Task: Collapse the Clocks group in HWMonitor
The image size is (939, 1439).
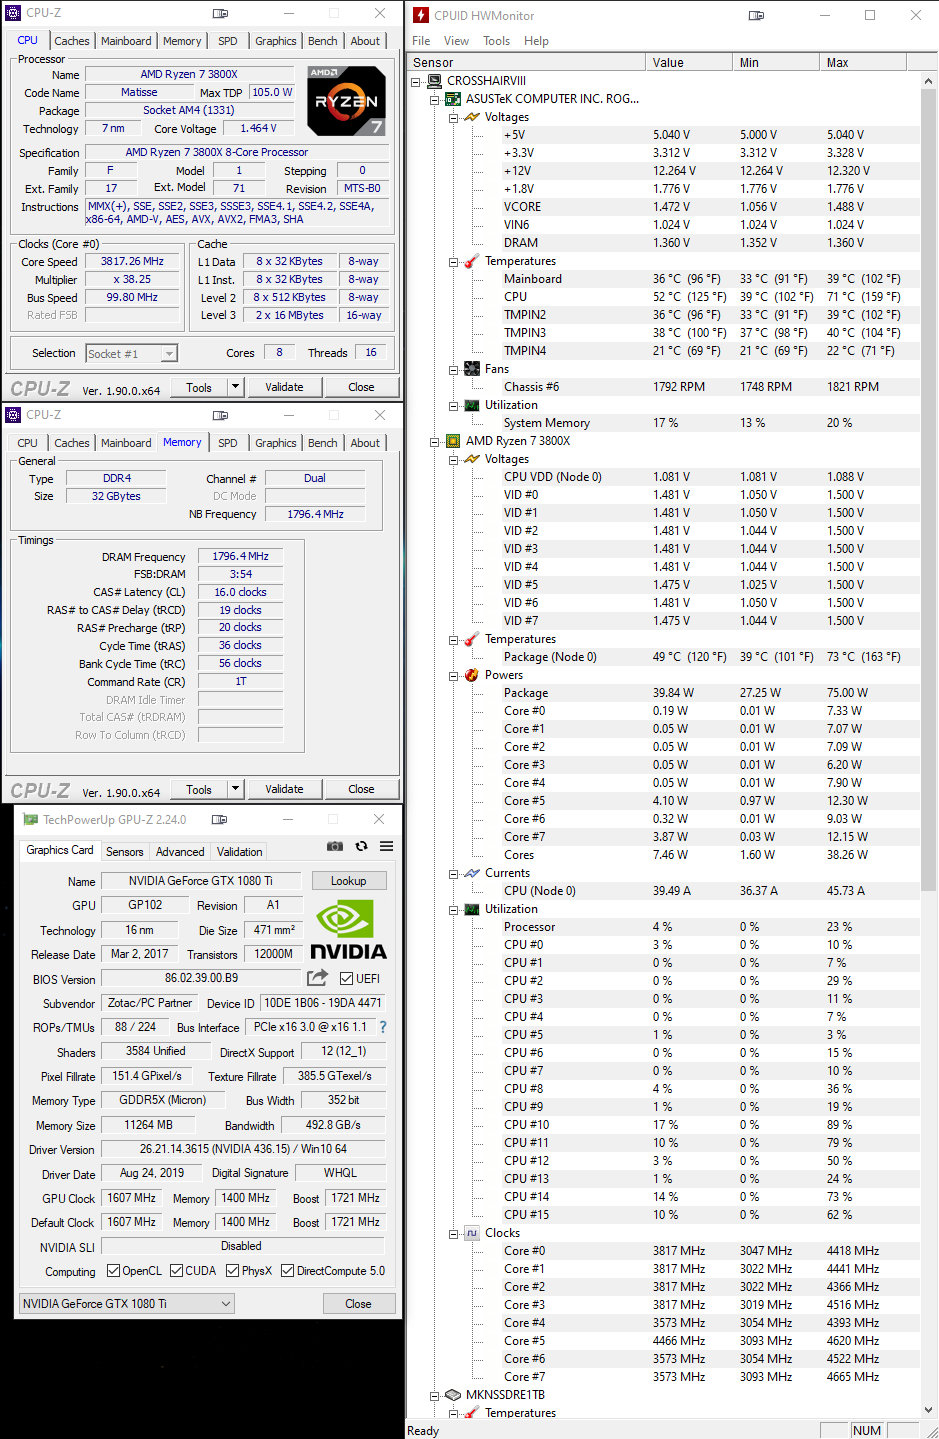Action: [x=453, y=1233]
